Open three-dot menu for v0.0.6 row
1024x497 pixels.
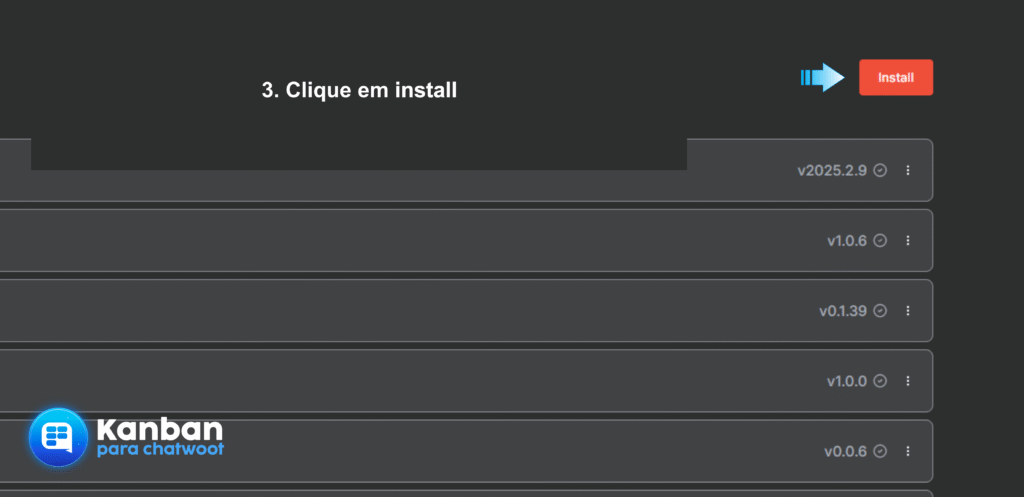click(x=908, y=451)
